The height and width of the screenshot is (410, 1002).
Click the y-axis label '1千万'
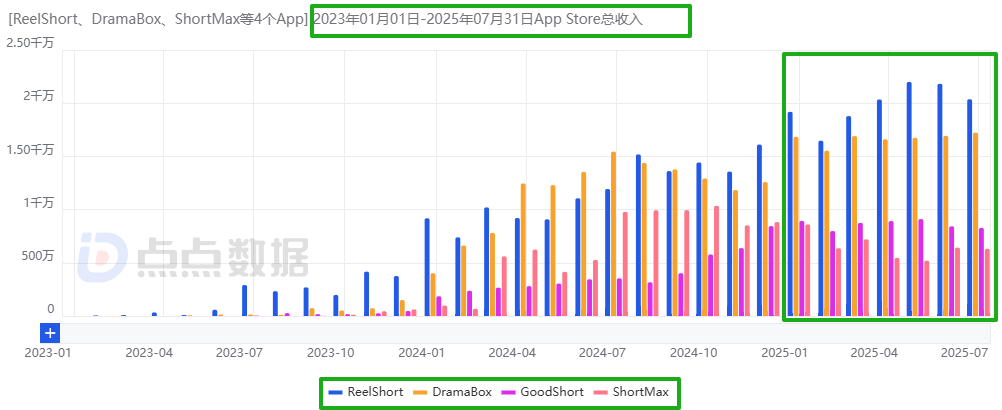point(40,203)
